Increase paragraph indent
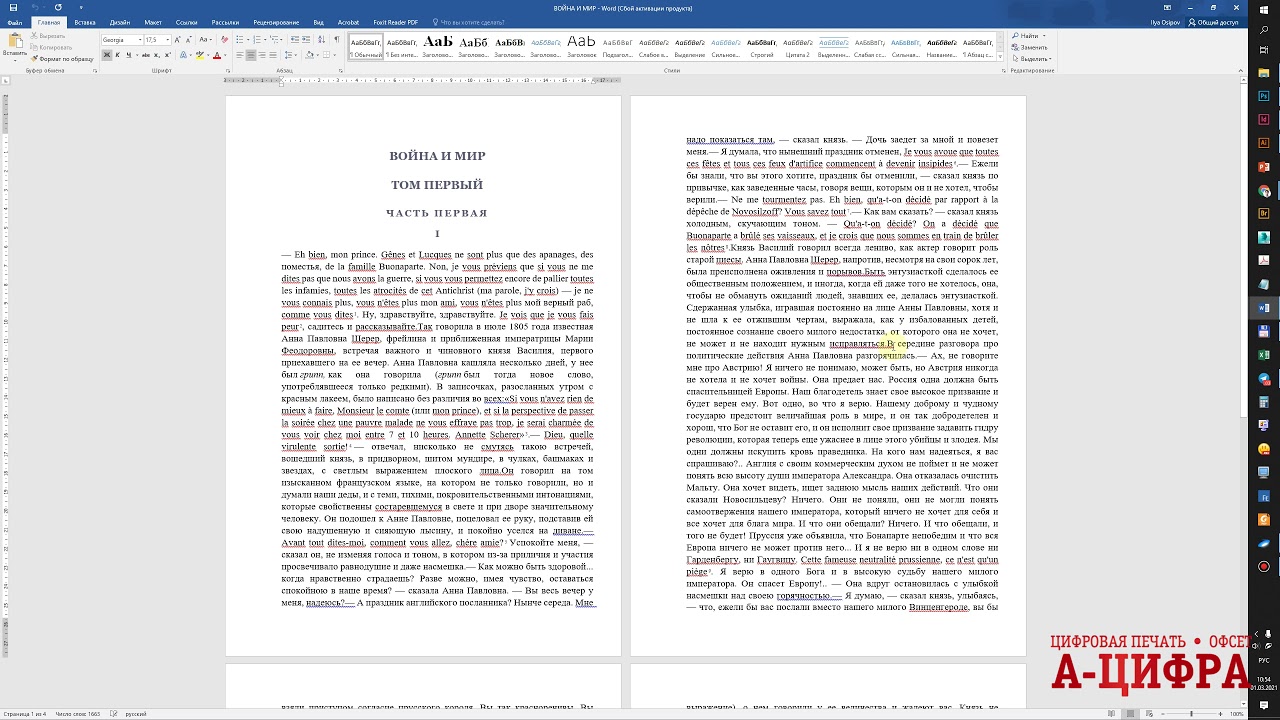The width and height of the screenshot is (1280, 720). pos(306,40)
